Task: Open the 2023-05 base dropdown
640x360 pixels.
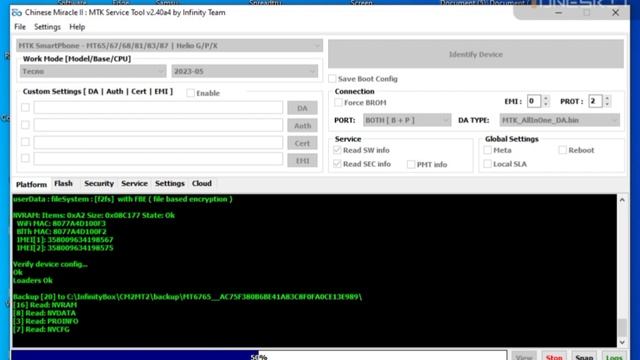Action: point(244,71)
